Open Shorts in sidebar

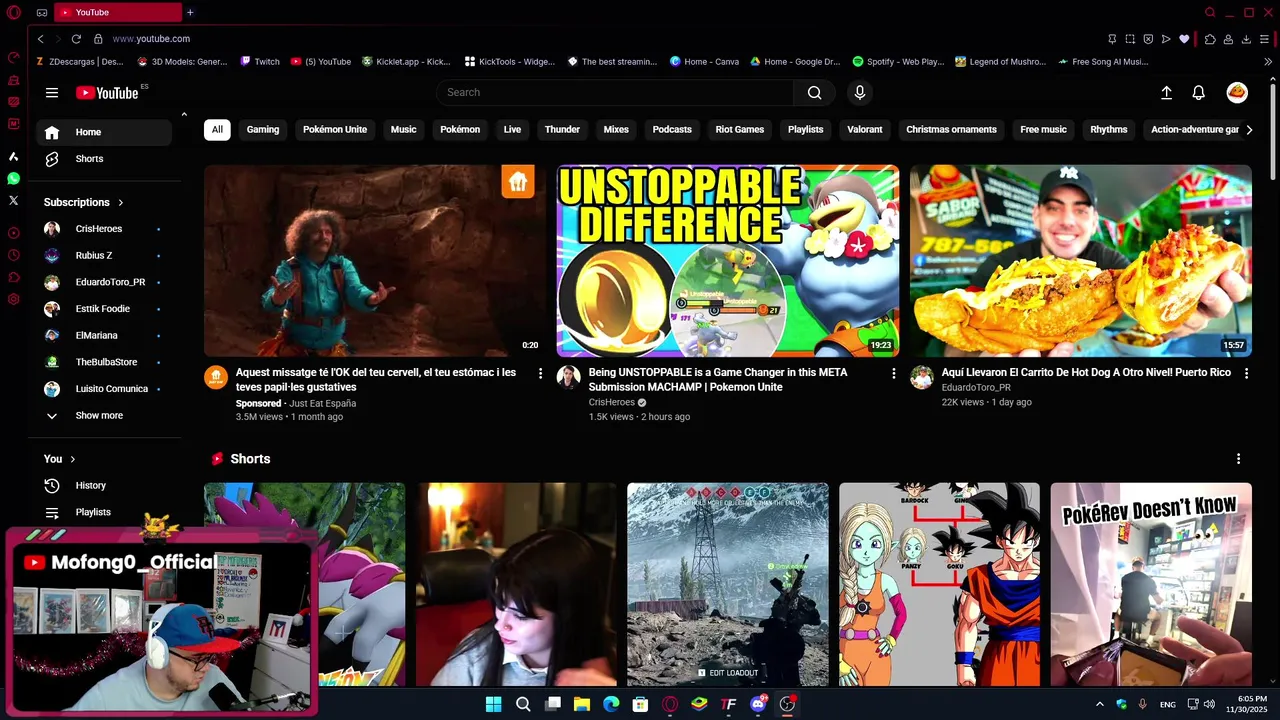point(104,159)
